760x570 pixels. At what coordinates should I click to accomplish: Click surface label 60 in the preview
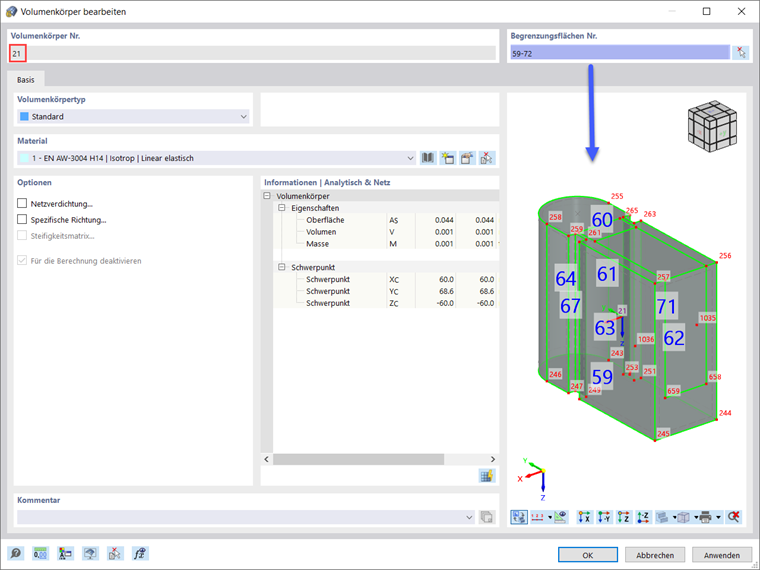pos(602,220)
